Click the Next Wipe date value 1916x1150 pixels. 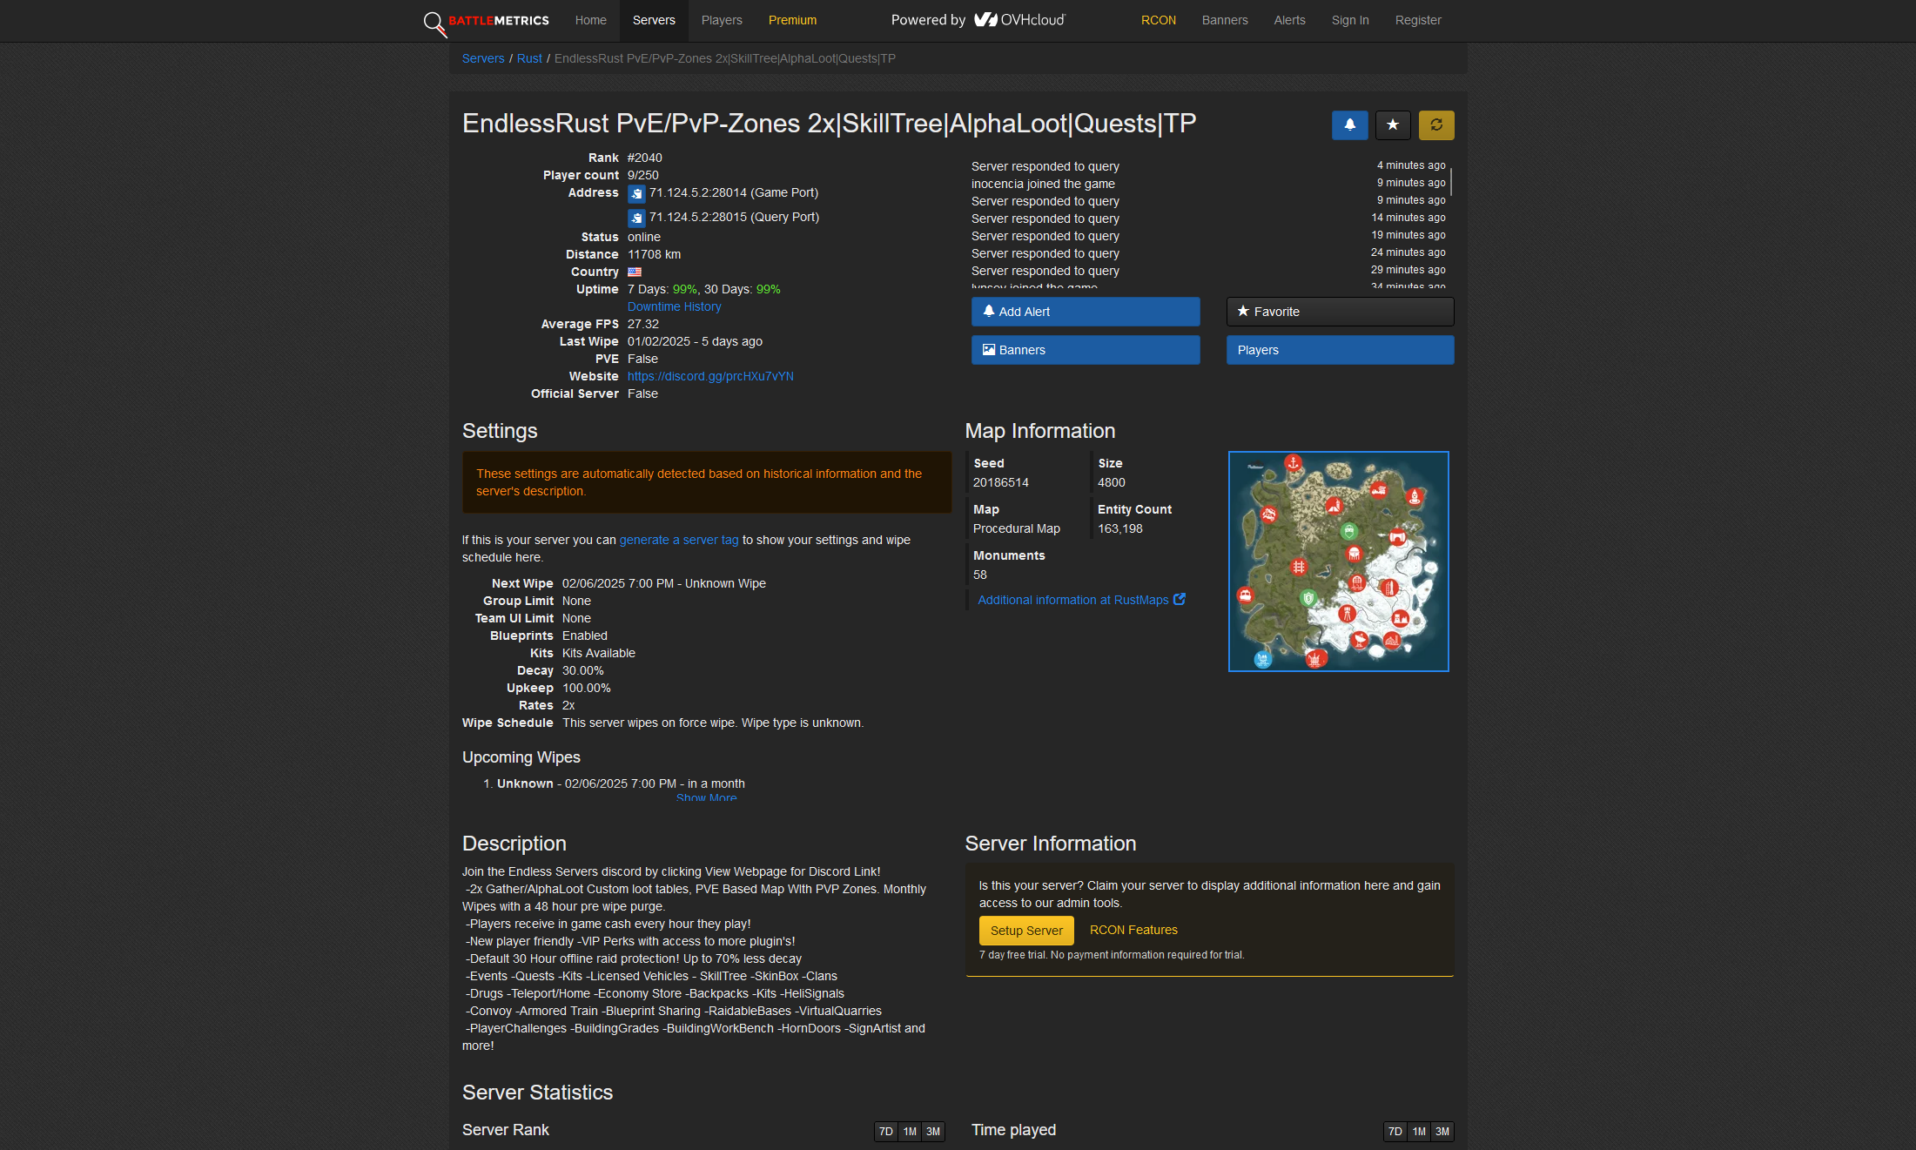tap(664, 584)
